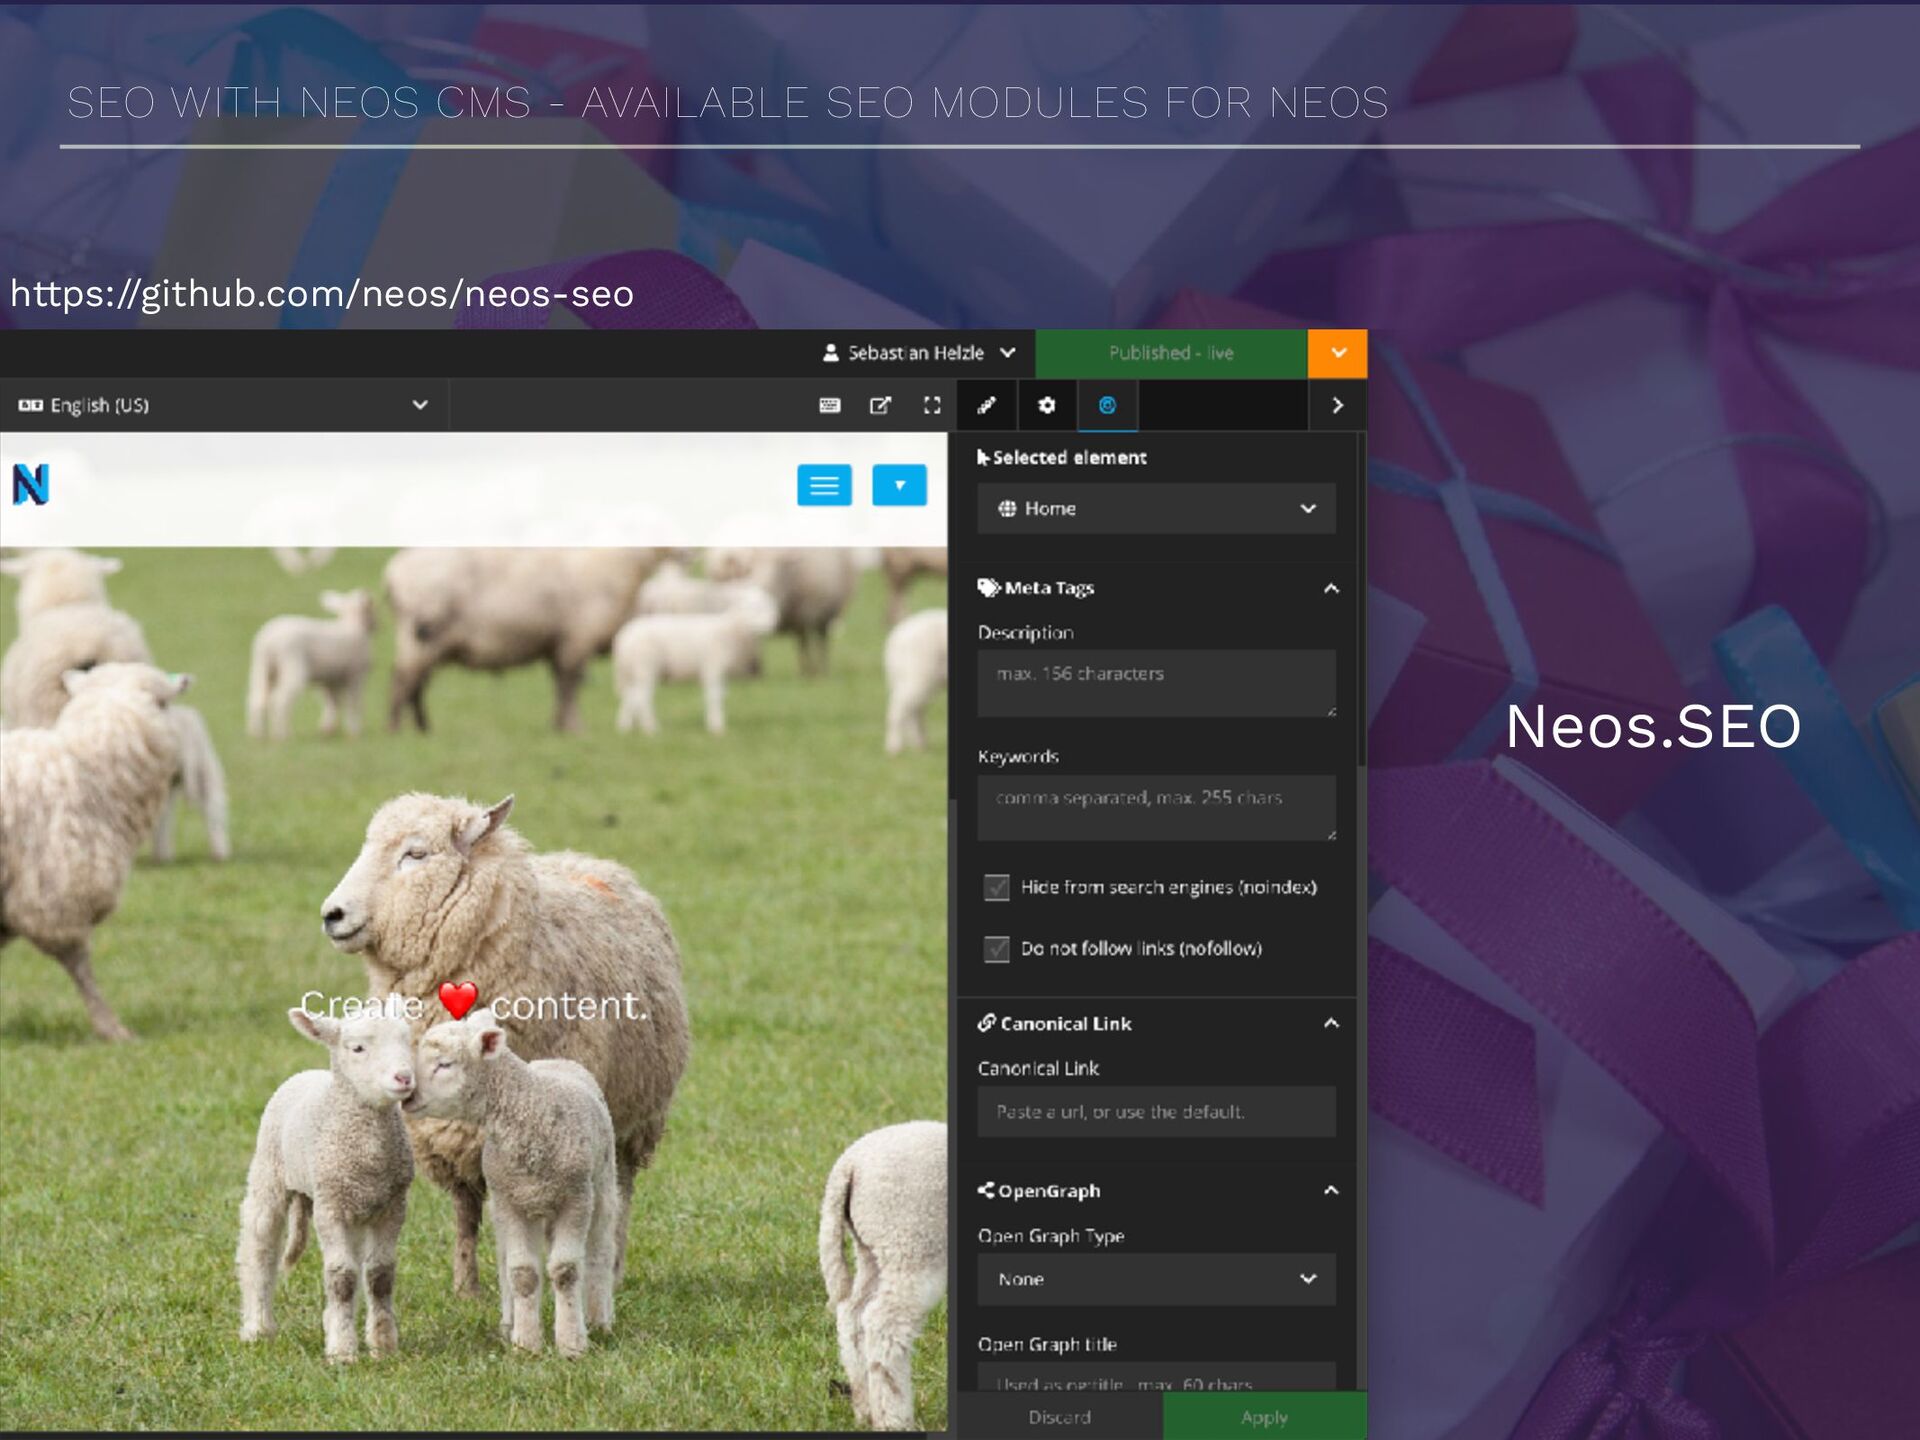Image resolution: width=1920 pixels, height=1440 pixels.
Task: Click the Canonical Link chain icon
Action: click(x=987, y=1022)
